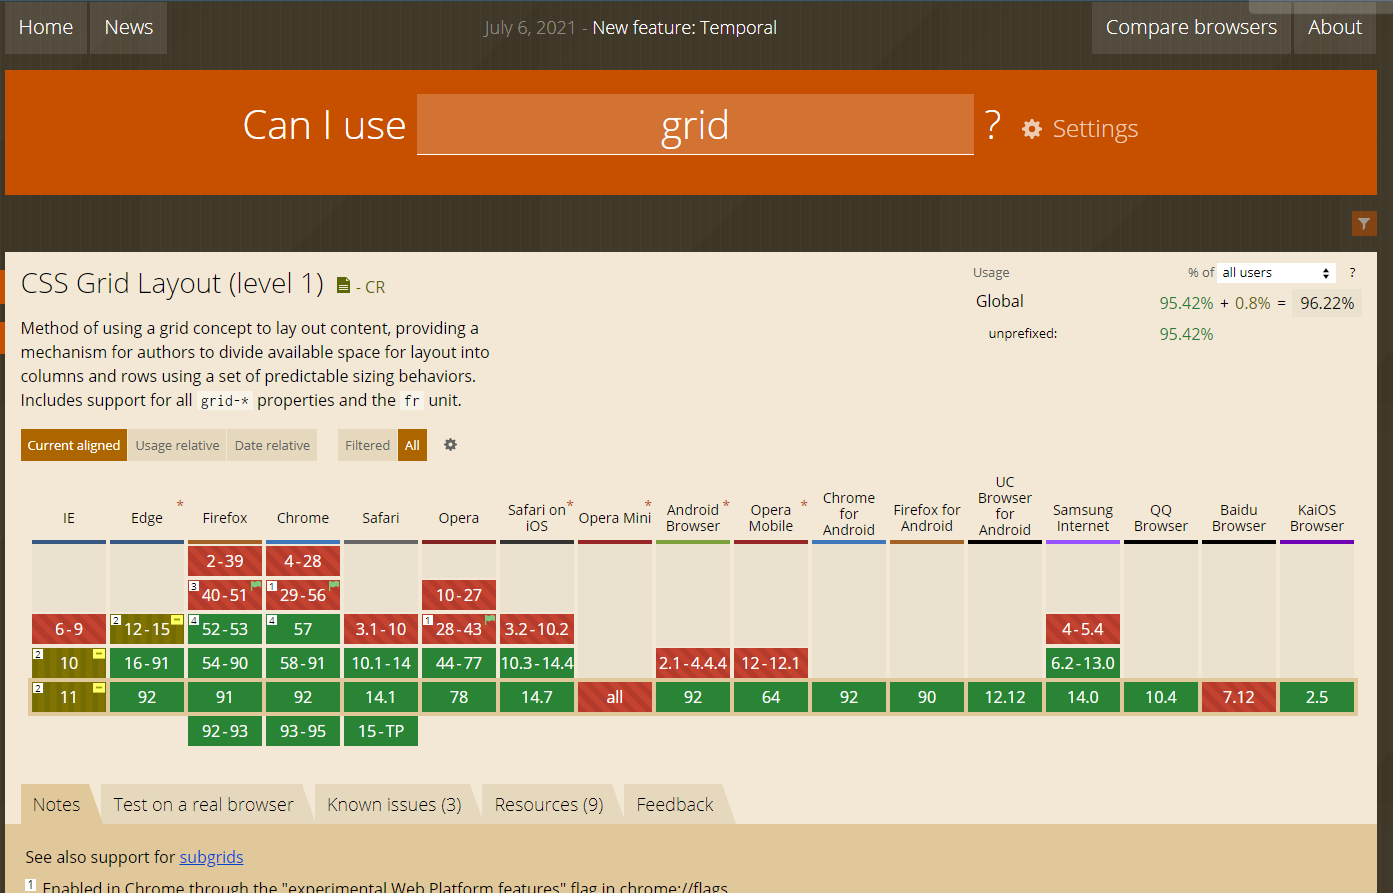Click the CSS Grid Layout title

point(172,284)
